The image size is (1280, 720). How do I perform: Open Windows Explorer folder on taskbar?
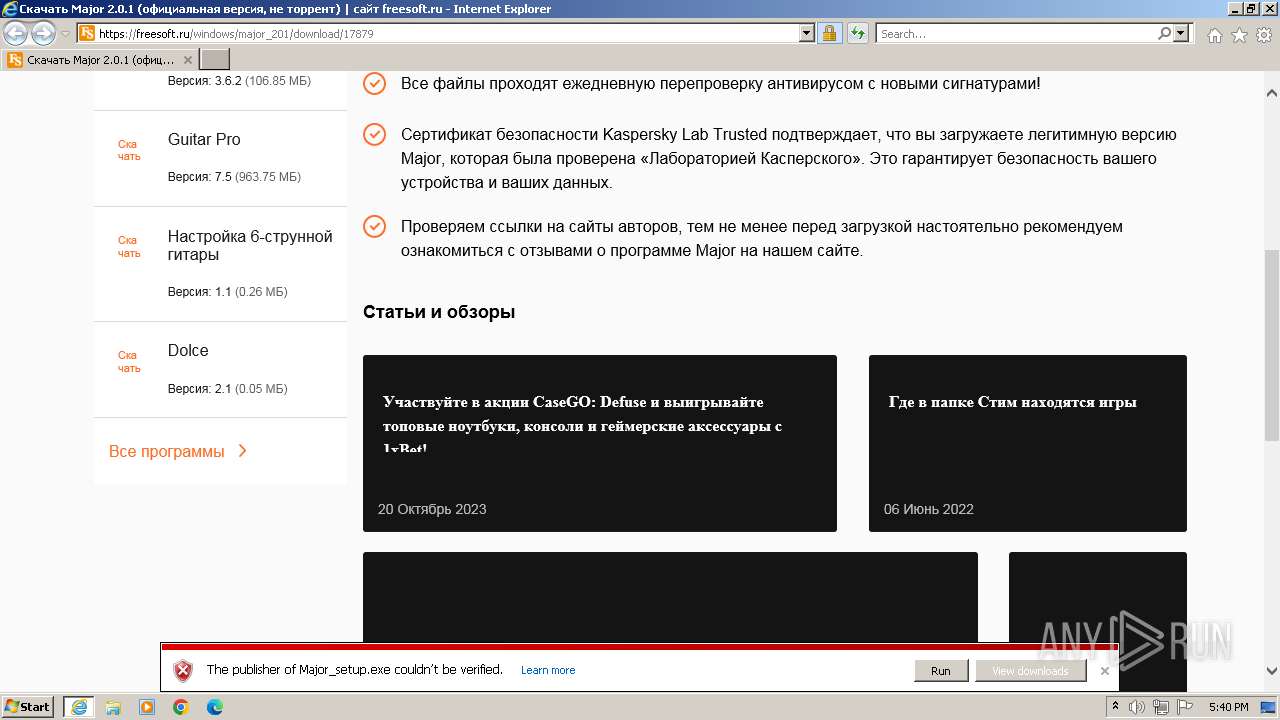click(113, 707)
